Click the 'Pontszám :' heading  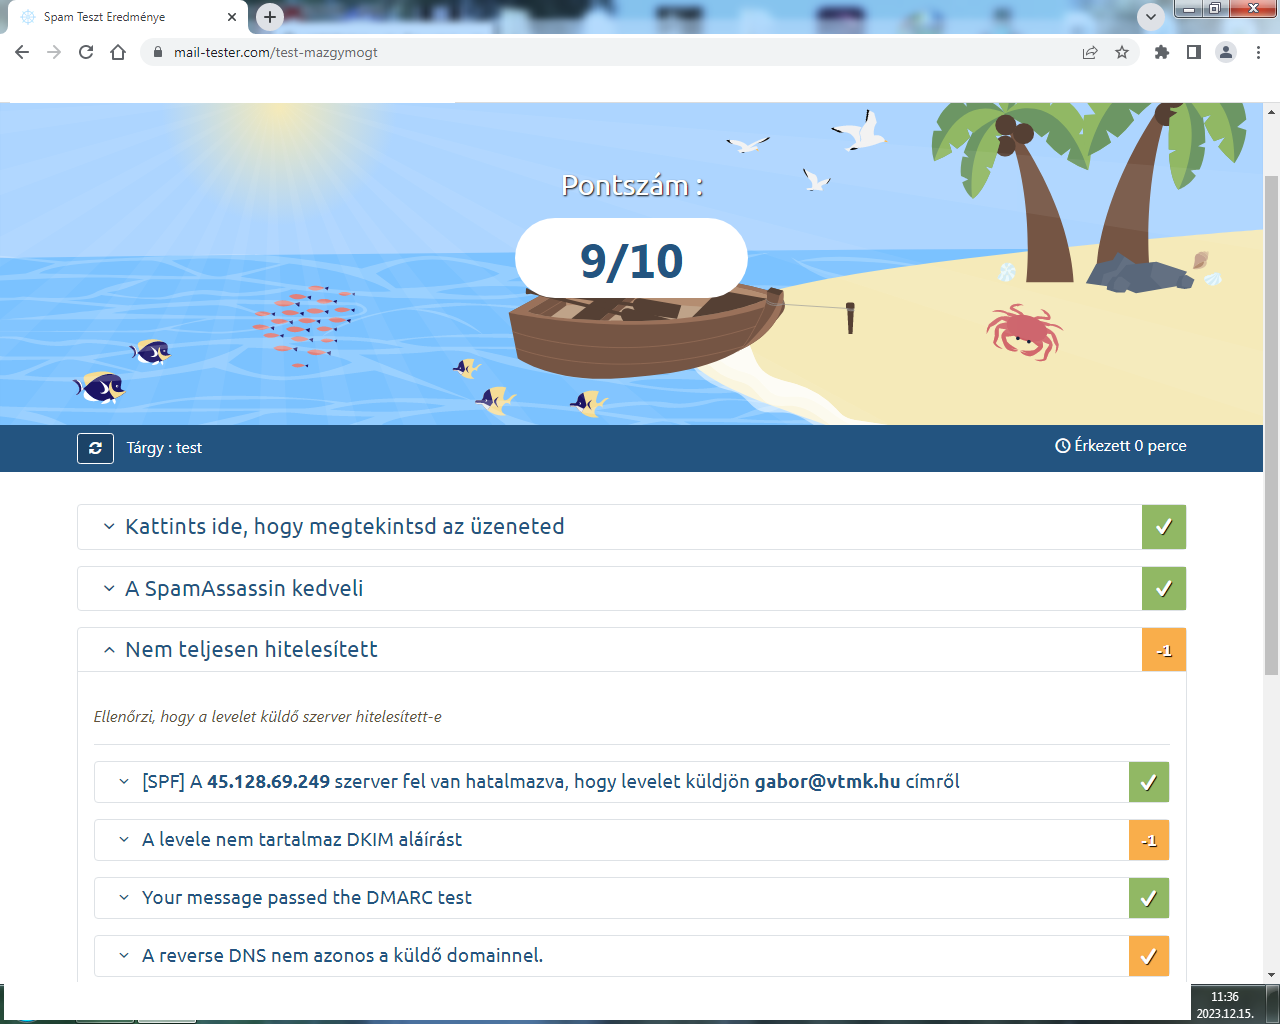tap(632, 185)
